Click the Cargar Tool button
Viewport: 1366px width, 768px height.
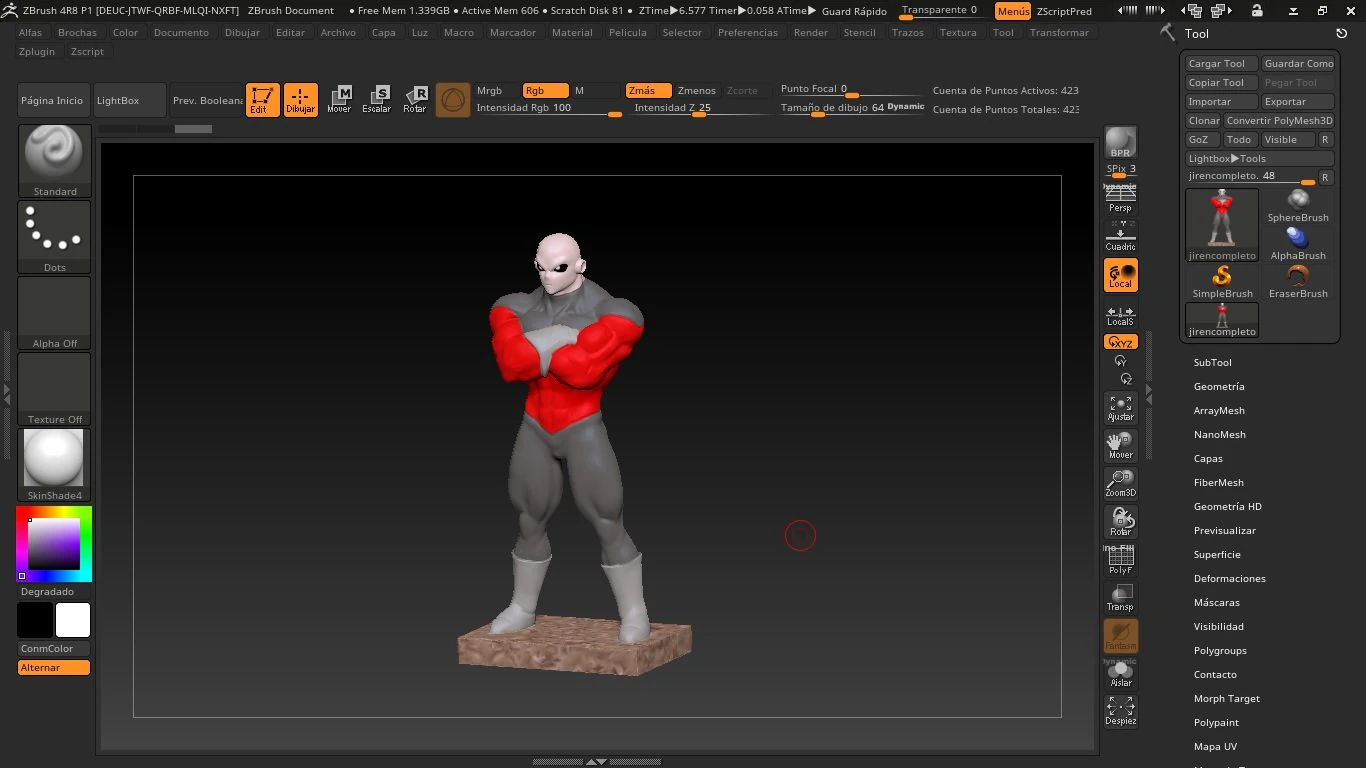[x=1221, y=63]
